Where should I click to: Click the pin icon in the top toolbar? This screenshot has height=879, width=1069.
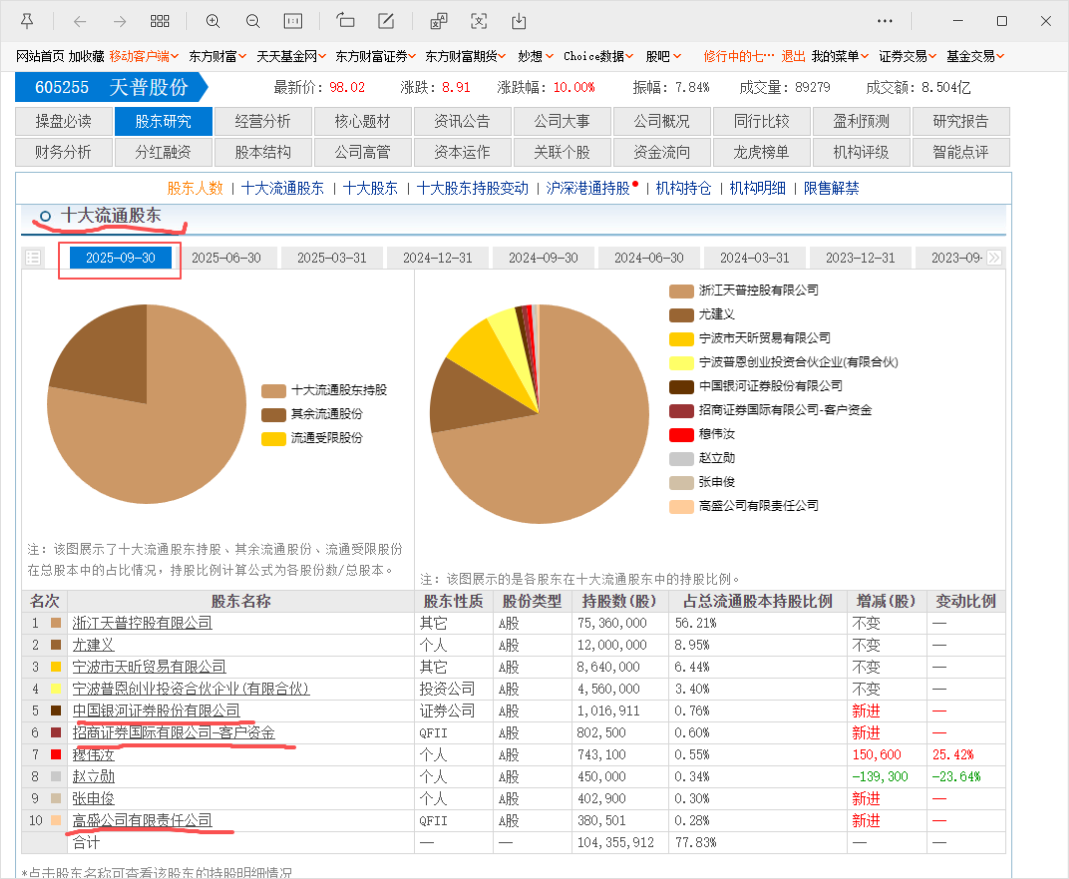tap(27, 21)
